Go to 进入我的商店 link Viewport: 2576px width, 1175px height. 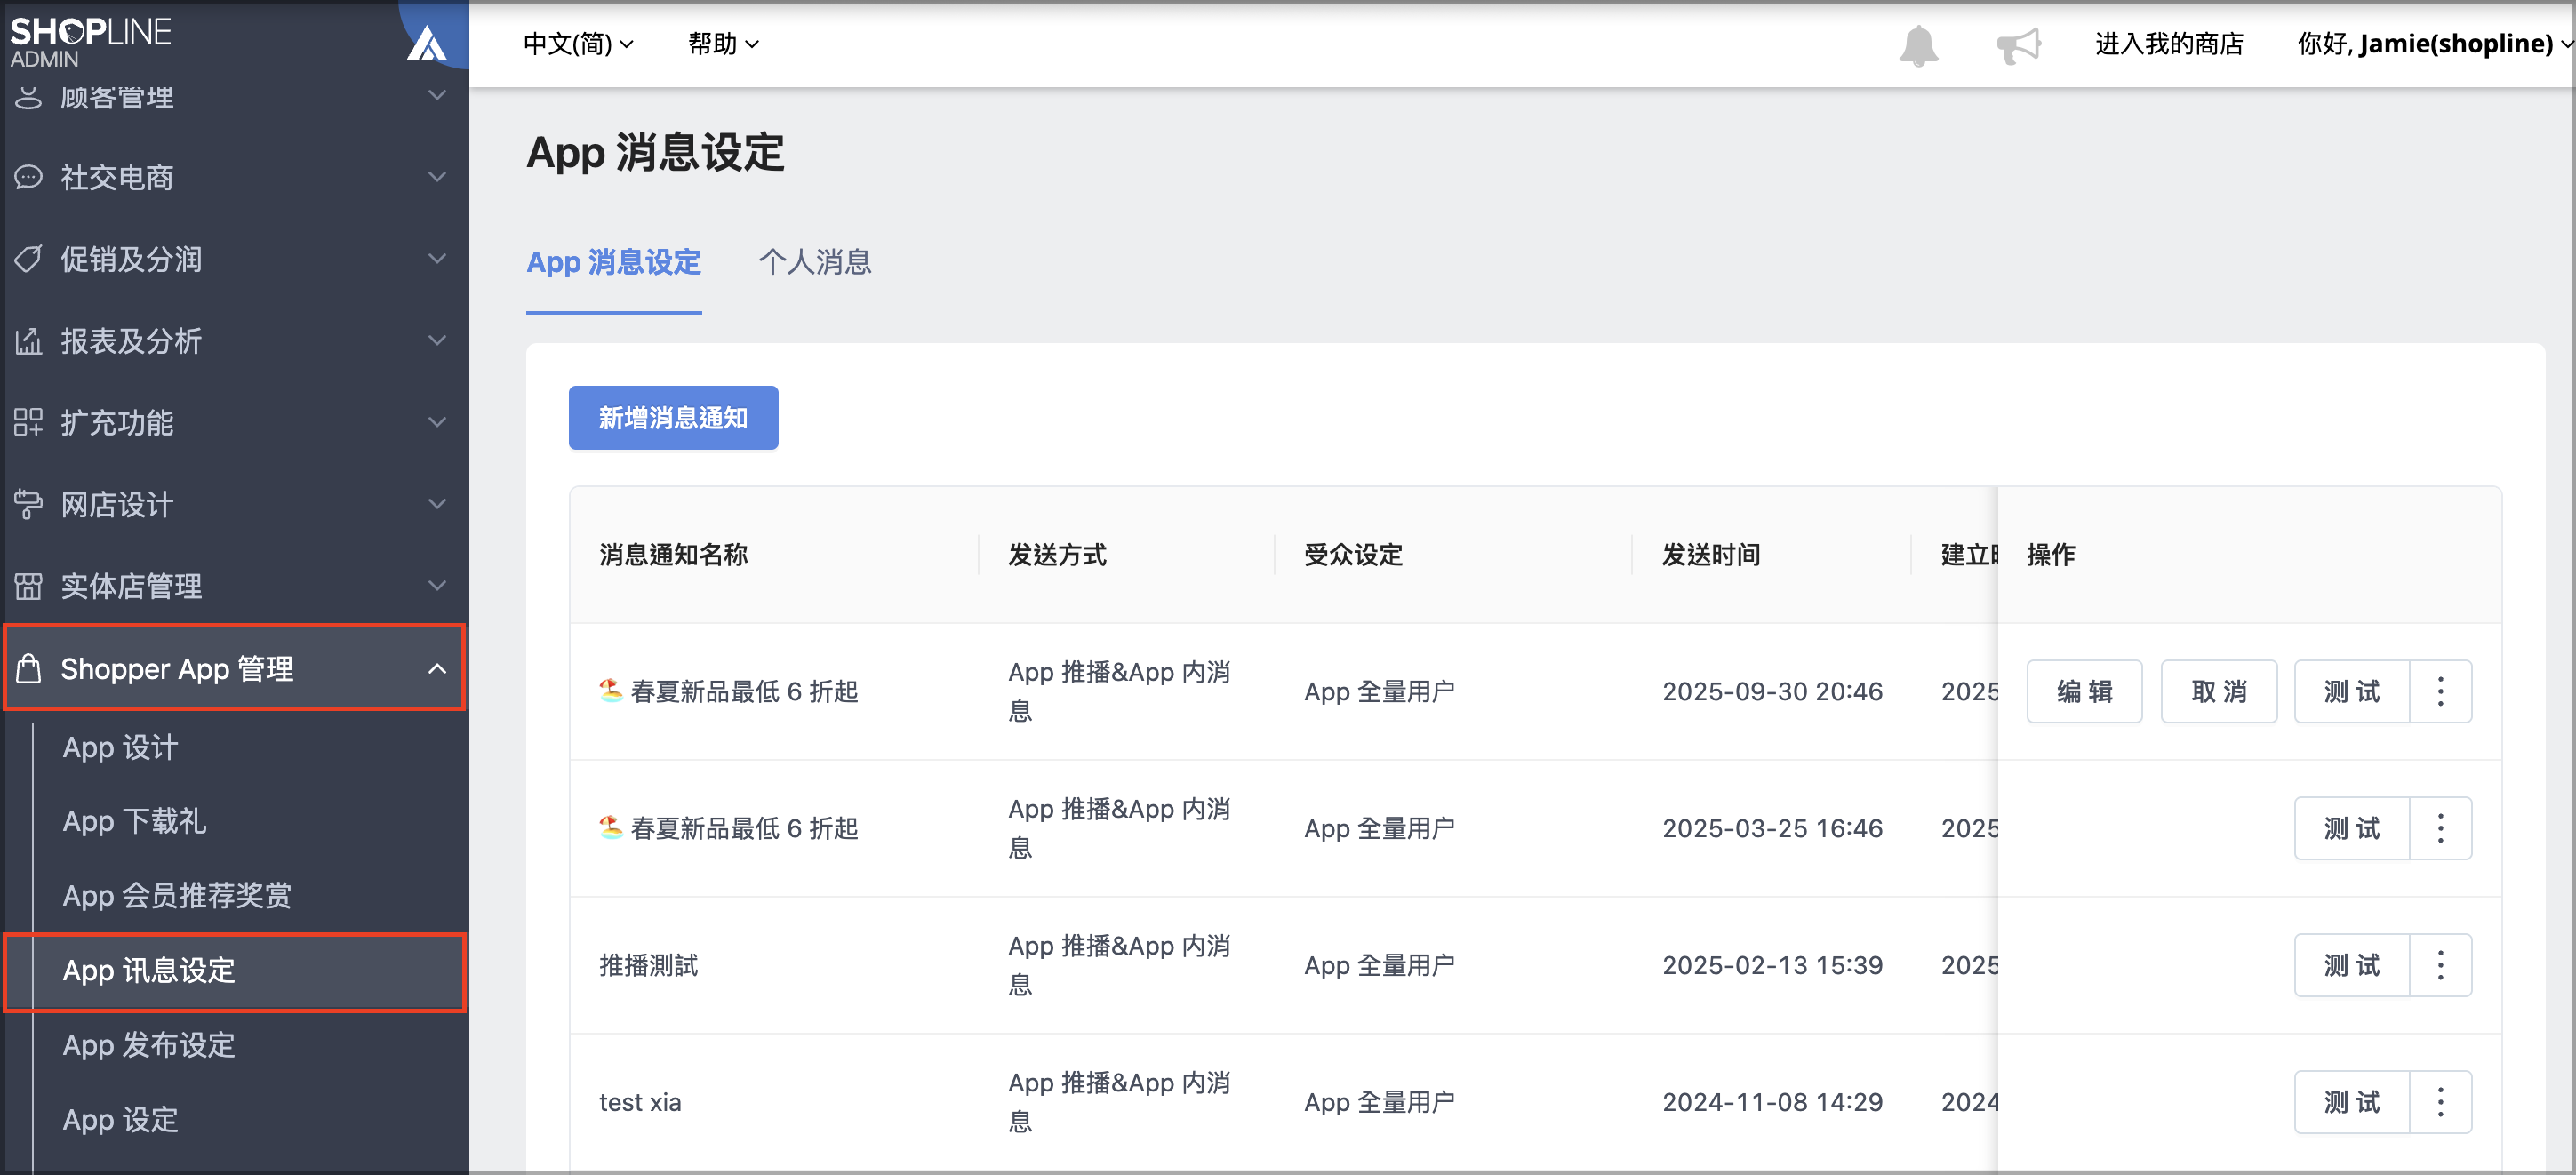2169,44
